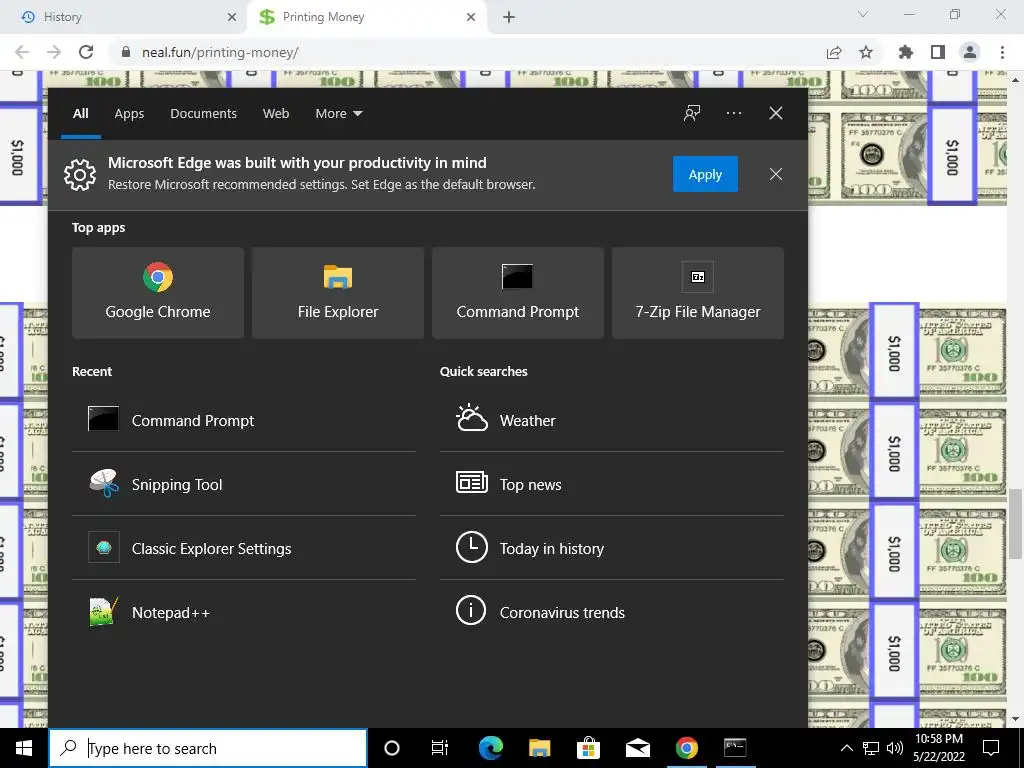Open 7-Zip File Manager tile
The width and height of the screenshot is (1024, 768).
697,293
